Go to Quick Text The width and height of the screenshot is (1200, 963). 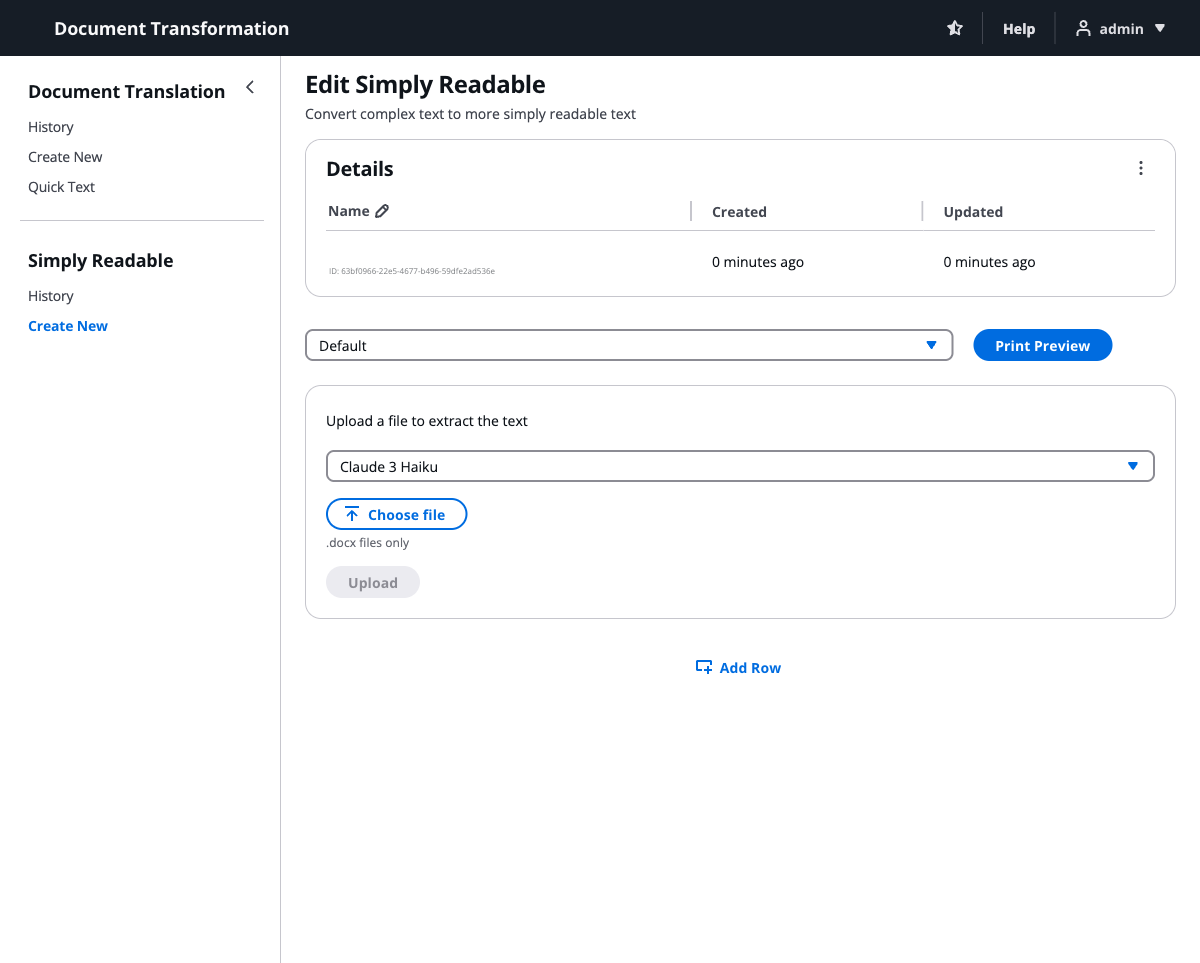pos(61,187)
